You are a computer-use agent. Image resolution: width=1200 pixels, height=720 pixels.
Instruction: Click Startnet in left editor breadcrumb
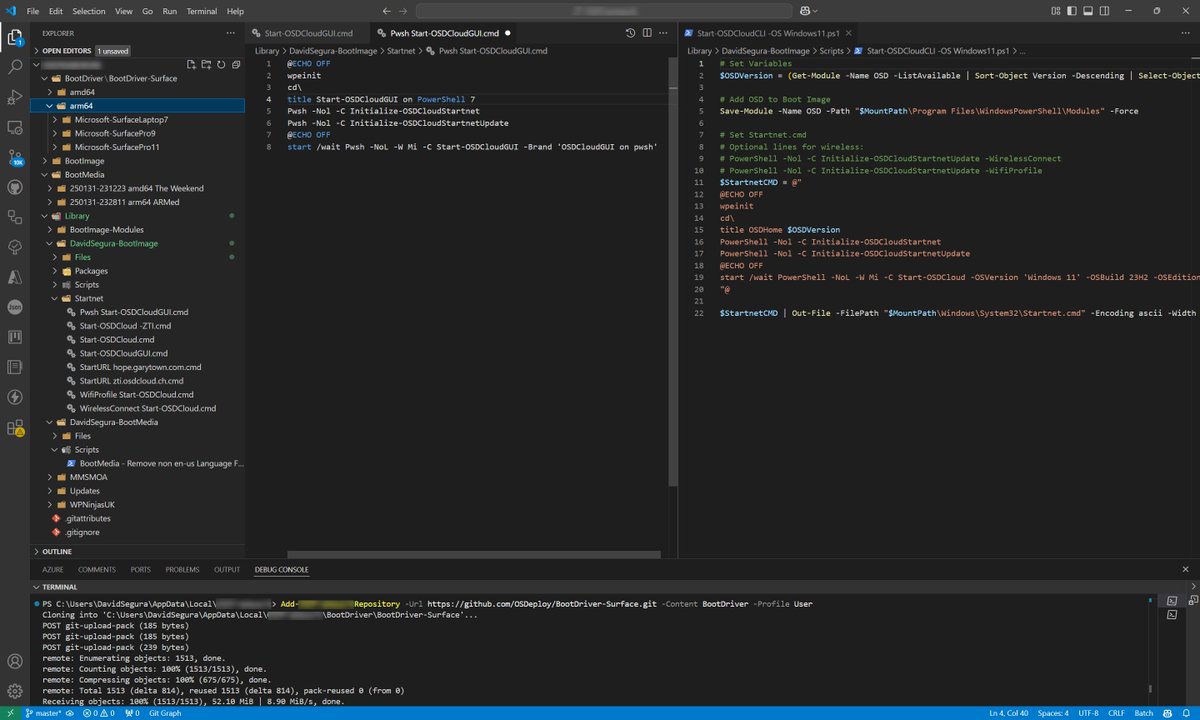click(x=400, y=50)
